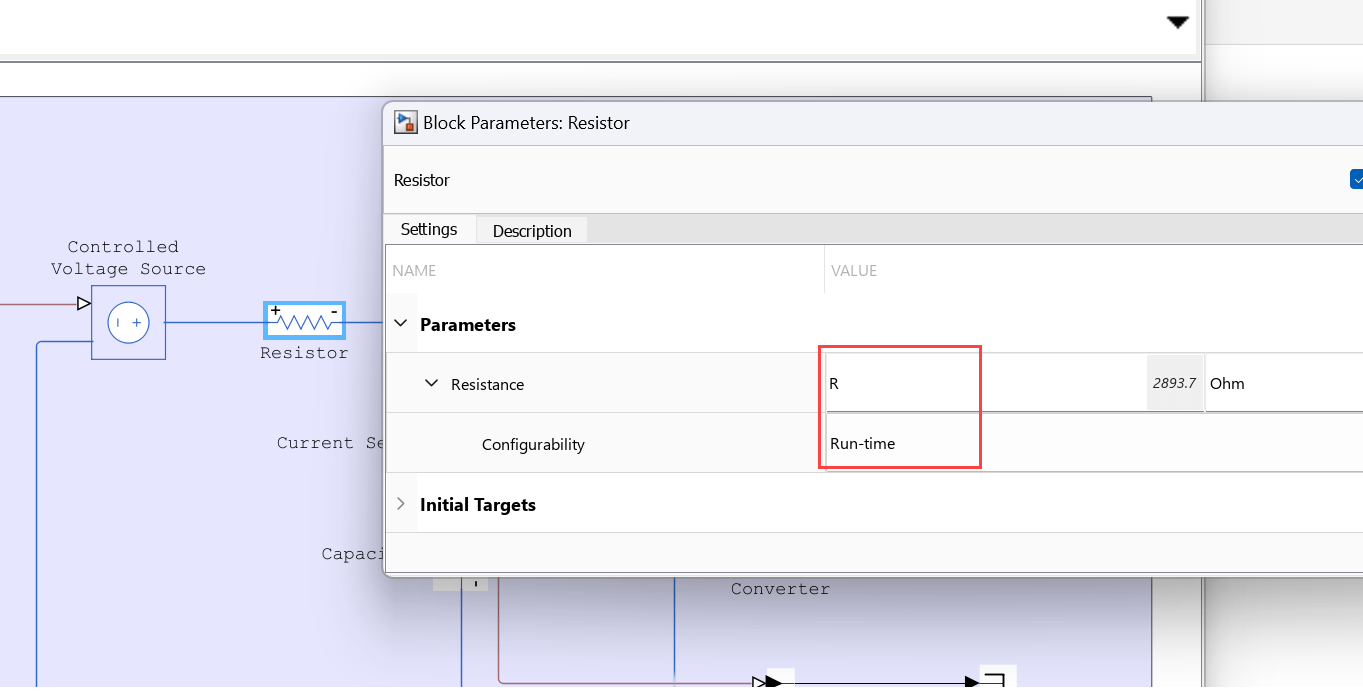Toggle the blue checkbox beside Resistor header
This screenshot has width=1363, height=691.
(x=1356, y=180)
